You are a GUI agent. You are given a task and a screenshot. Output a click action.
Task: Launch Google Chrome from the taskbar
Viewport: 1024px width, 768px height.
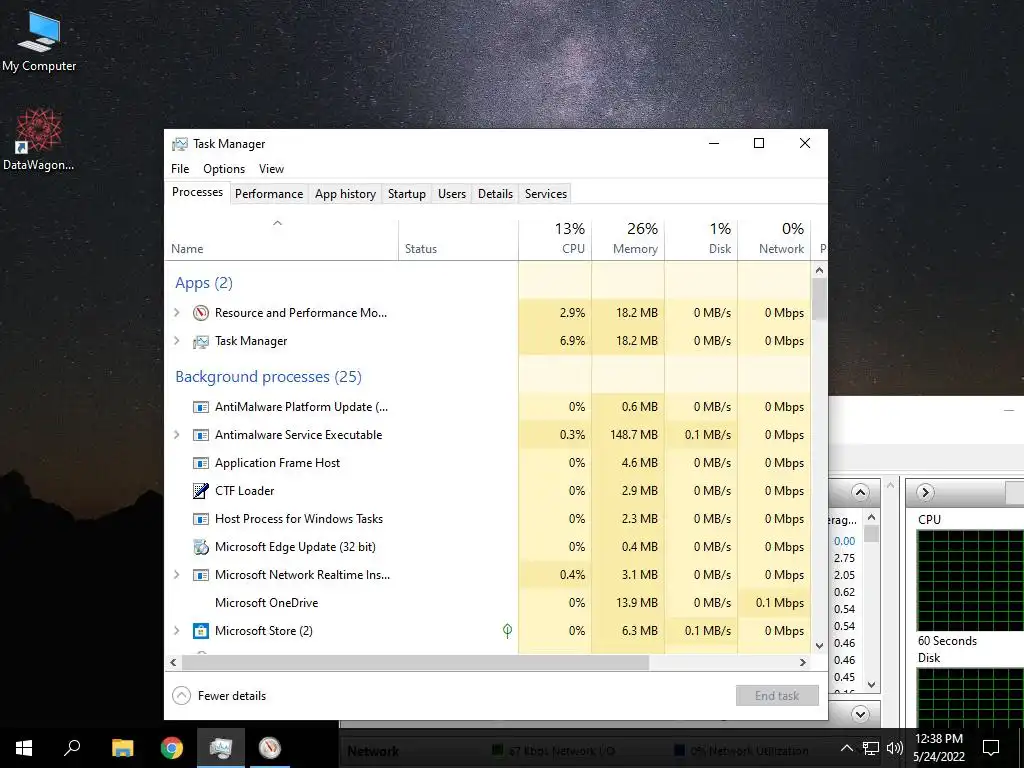point(172,748)
